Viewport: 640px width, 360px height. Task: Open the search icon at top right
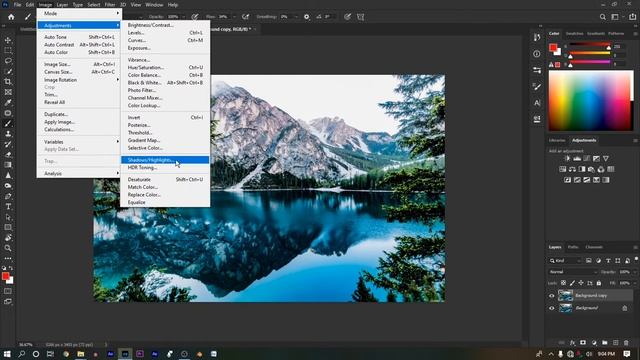click(x=602, y=17)
